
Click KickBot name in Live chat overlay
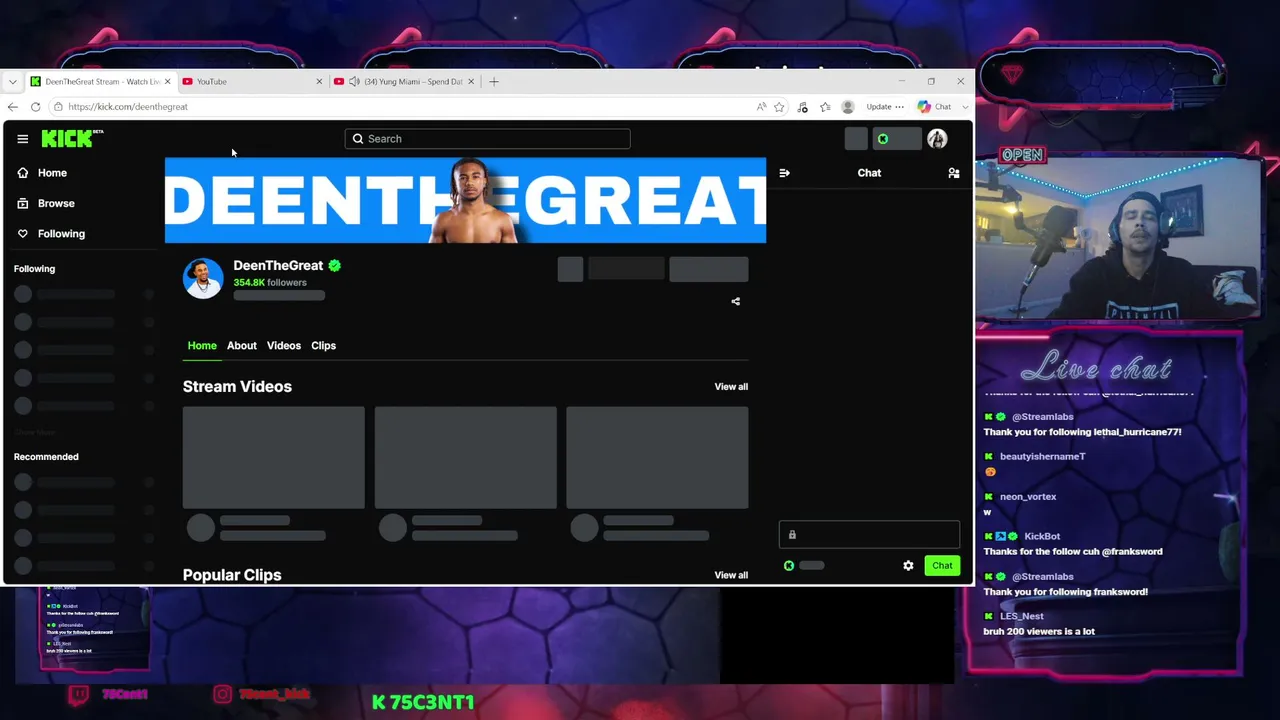click(1042, 537)
